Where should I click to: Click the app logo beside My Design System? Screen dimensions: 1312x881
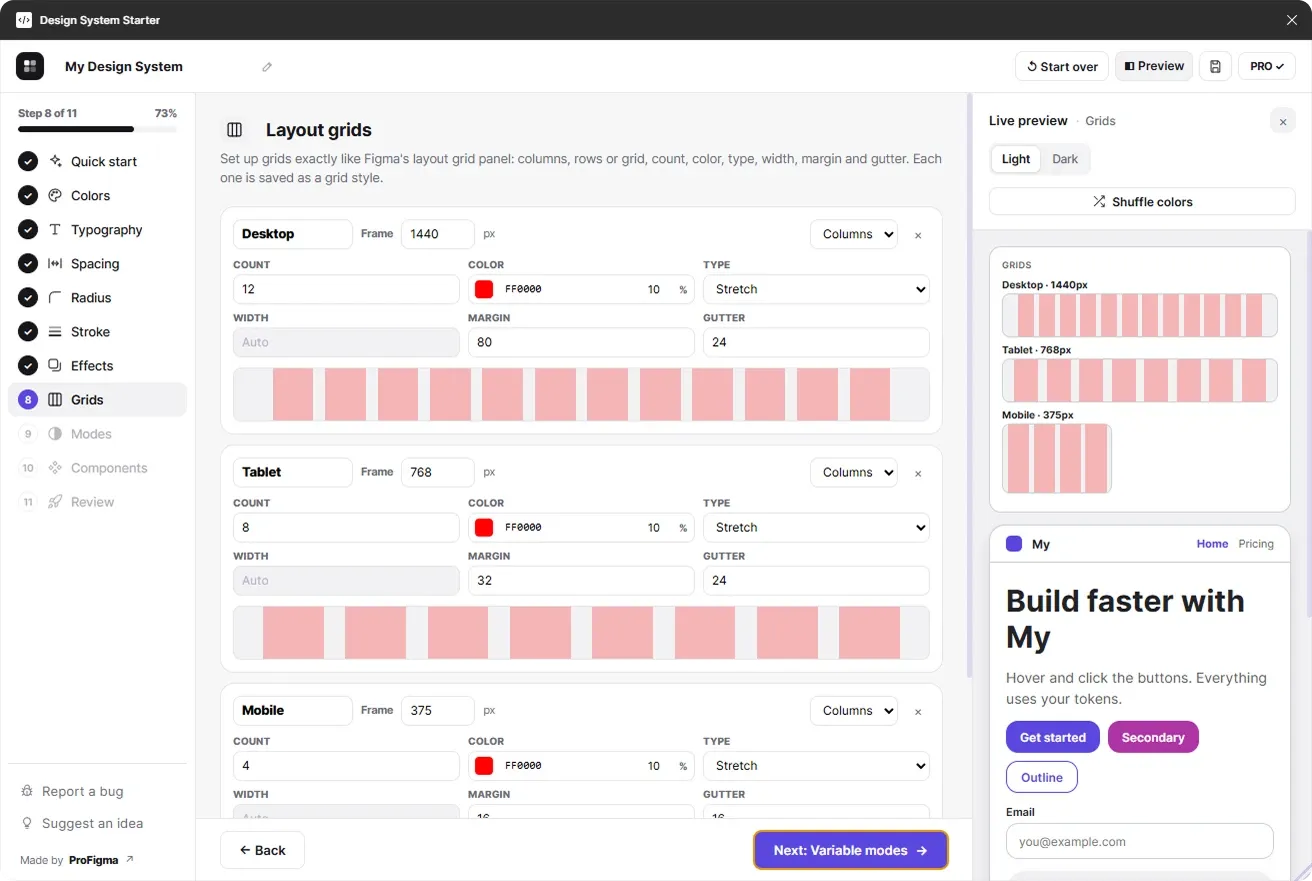coord(30,66)
